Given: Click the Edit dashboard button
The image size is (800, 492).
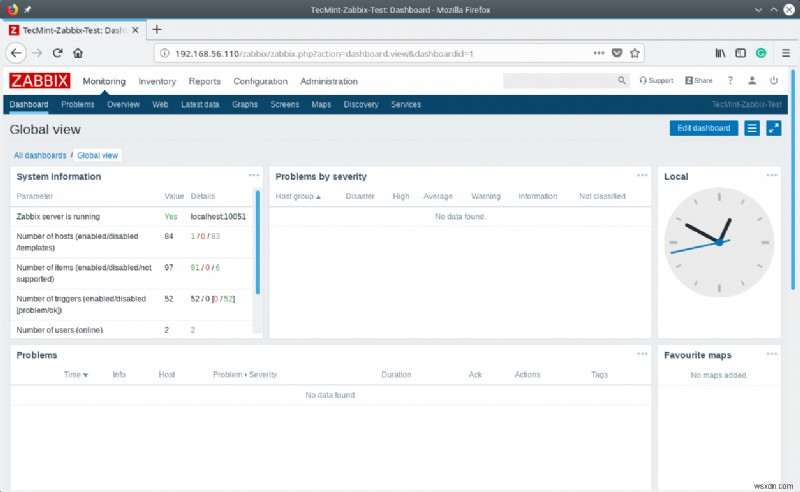Looking at the screenshot, I should 704,128.
